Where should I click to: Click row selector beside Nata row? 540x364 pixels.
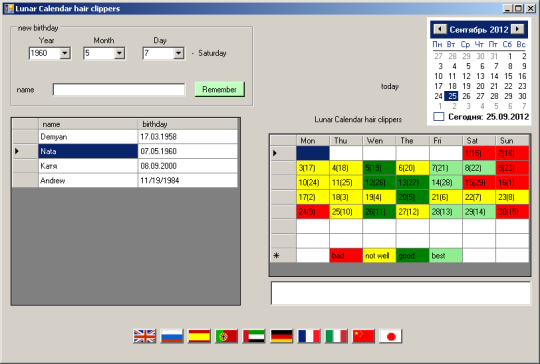25,151
